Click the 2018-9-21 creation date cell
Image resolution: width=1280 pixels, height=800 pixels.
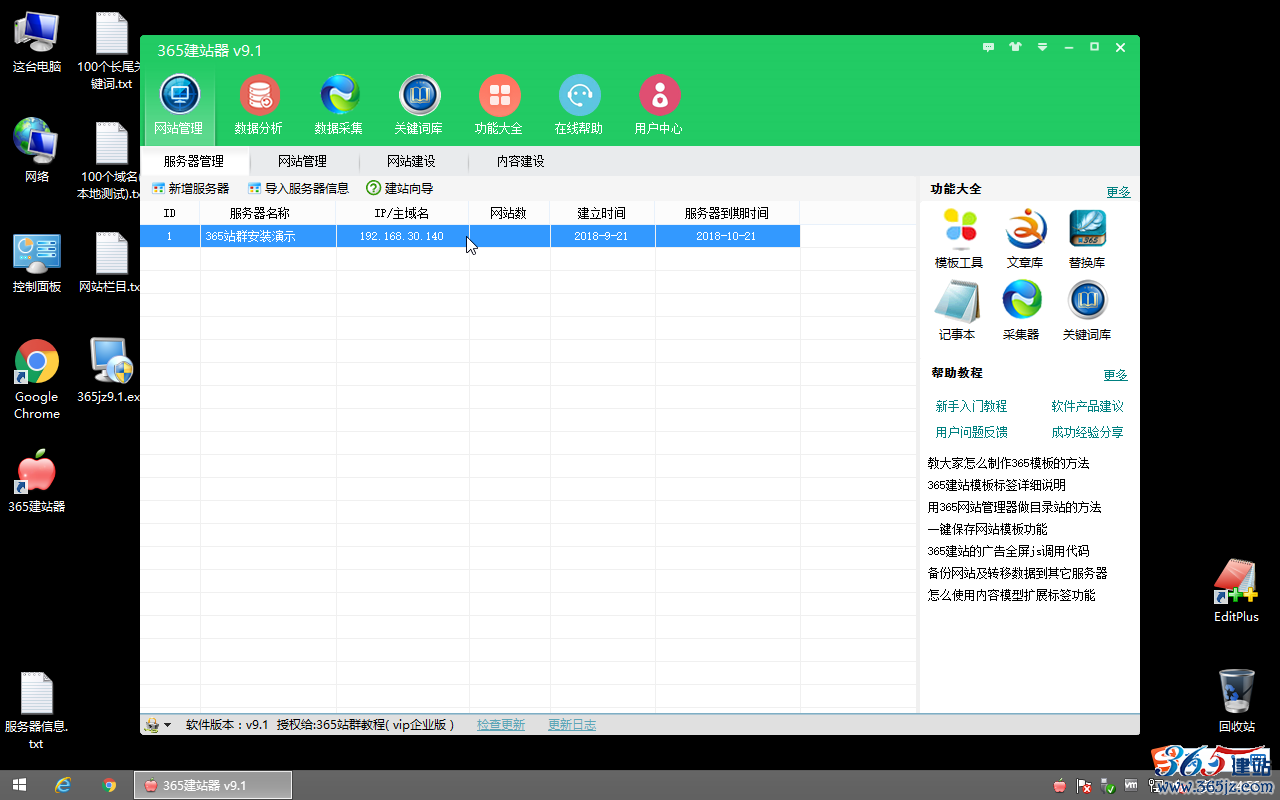pyautogui.click(x=602, y=236)
